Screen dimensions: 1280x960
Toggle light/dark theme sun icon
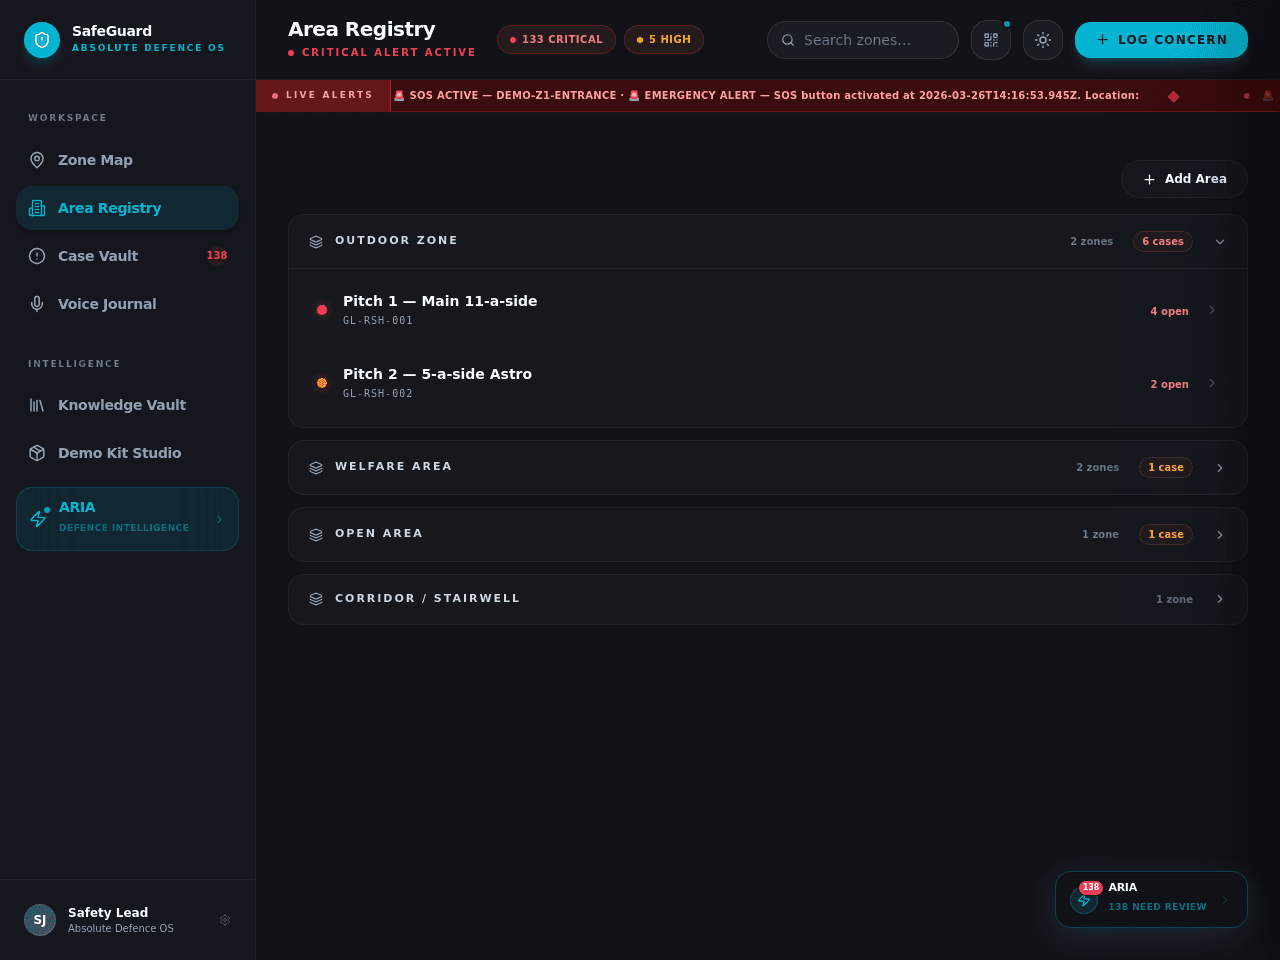pos(1043,40)
